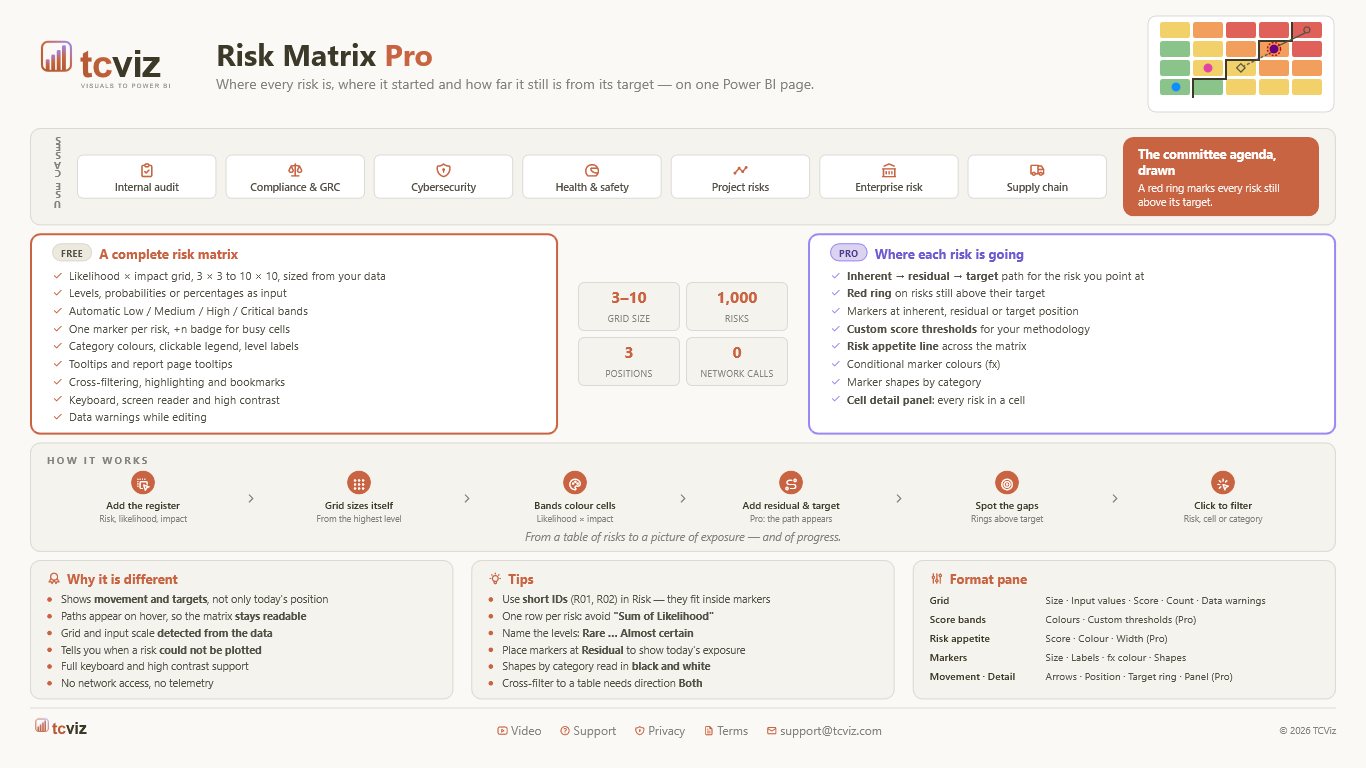Screen dimensions: 1366x768
Task: Open the Terms link in footer
Action: tap(726, 731)
